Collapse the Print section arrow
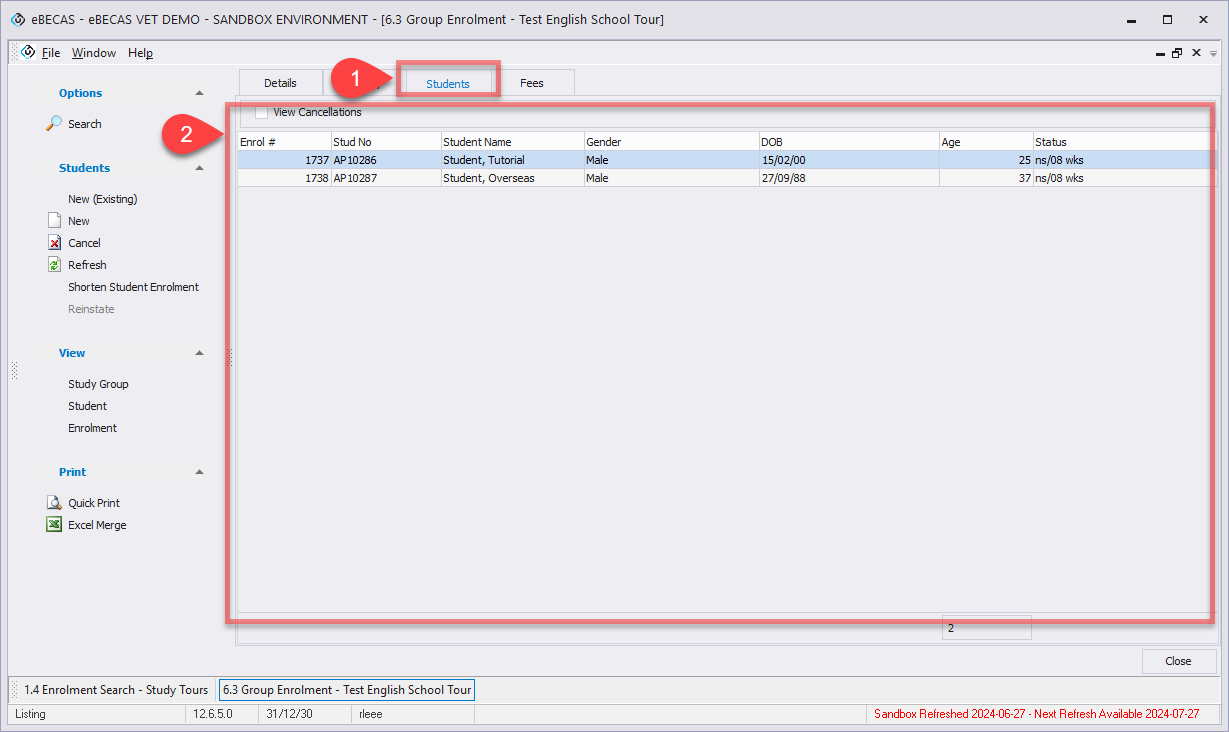The image size is (1229, 732). coord(199,472)
